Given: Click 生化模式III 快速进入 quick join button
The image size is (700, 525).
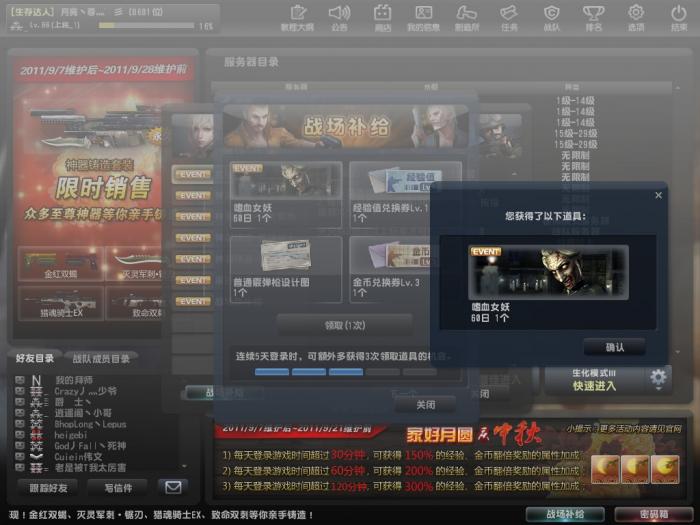Looking at the screenshot, I should click(x=594, y=379).
